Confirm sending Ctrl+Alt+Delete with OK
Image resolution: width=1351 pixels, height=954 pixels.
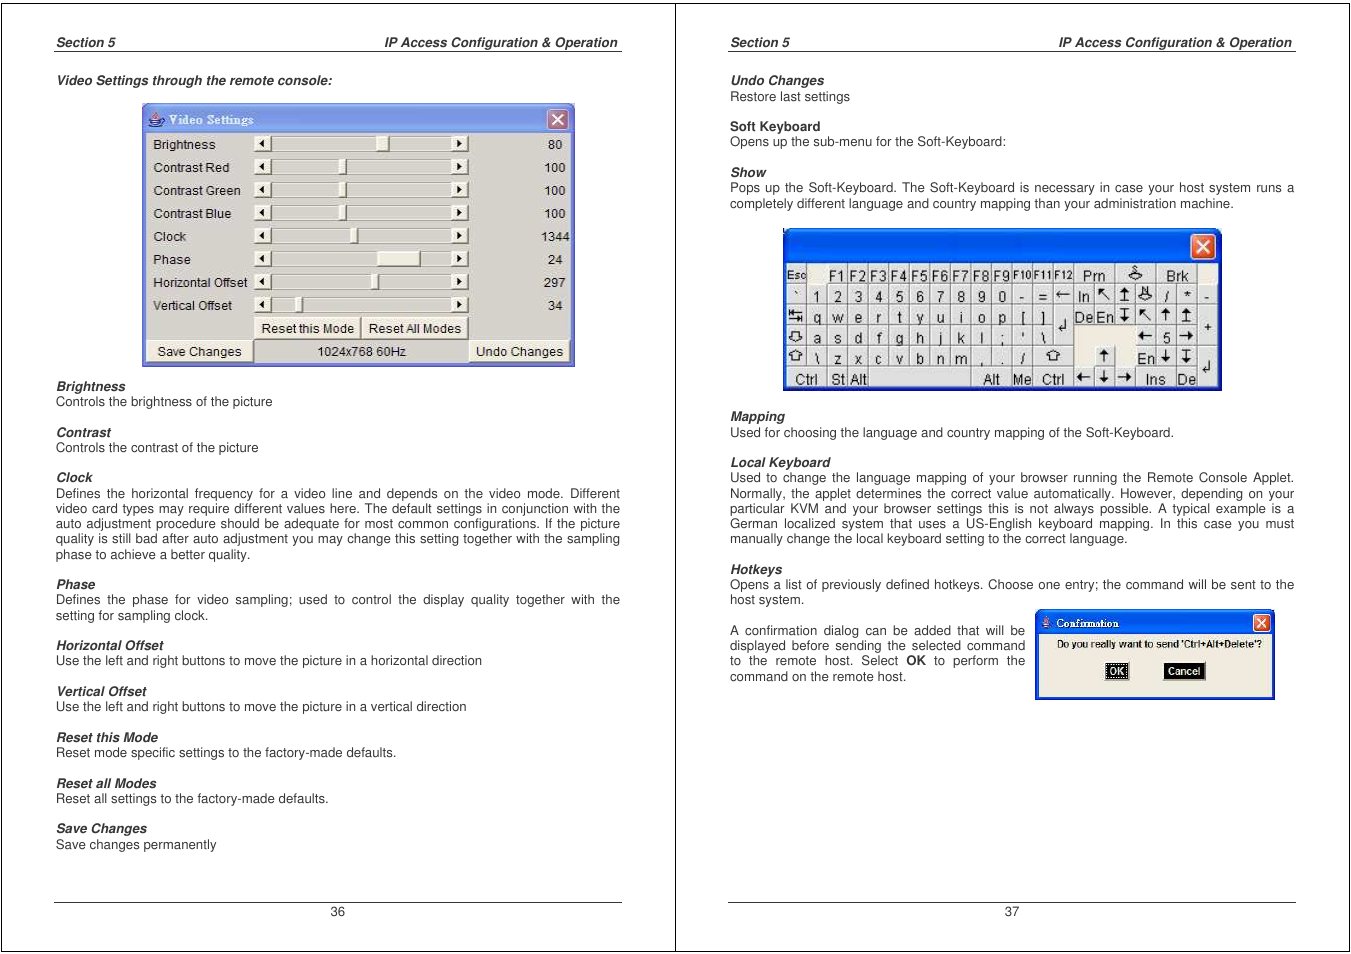[1117, 671]
